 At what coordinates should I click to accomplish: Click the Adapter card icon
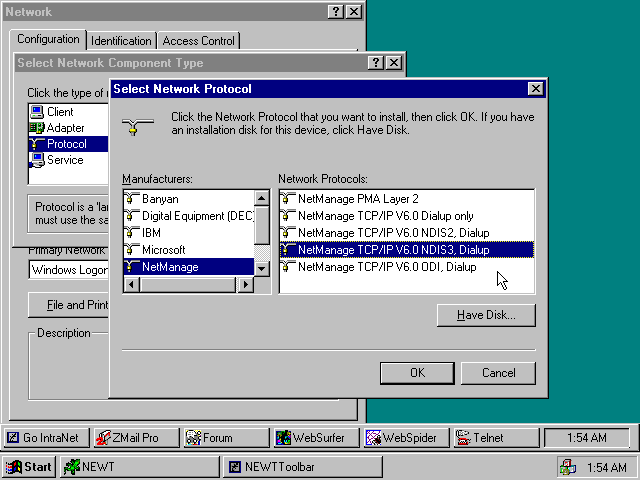click(37, 128)
